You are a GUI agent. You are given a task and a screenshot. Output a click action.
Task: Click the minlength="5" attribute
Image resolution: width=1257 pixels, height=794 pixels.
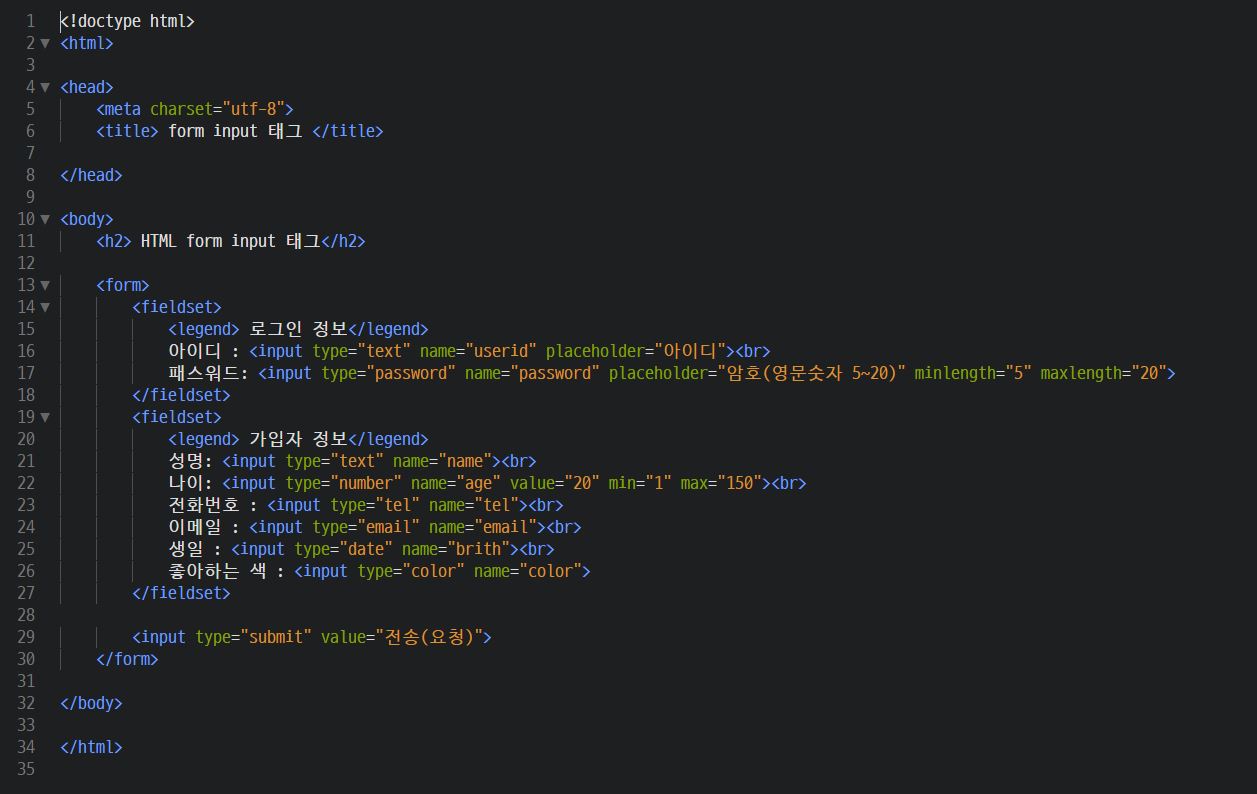point(973,373)
